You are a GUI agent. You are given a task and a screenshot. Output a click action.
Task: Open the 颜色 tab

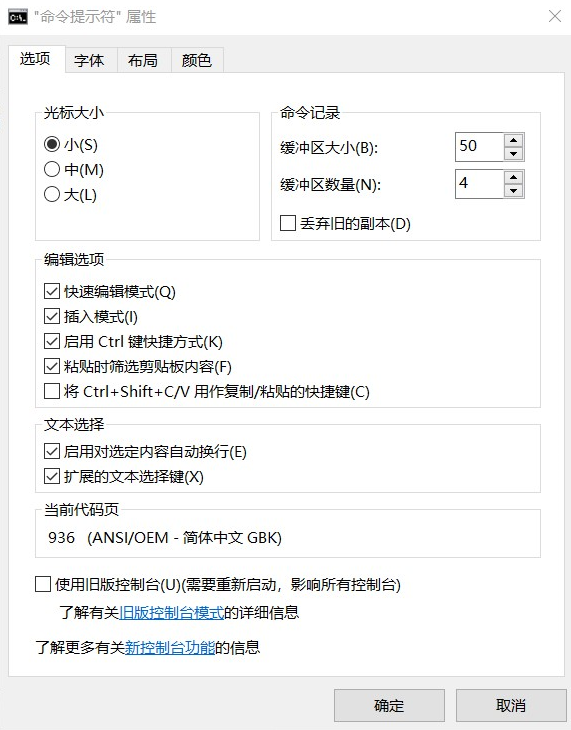coord(197,60)
